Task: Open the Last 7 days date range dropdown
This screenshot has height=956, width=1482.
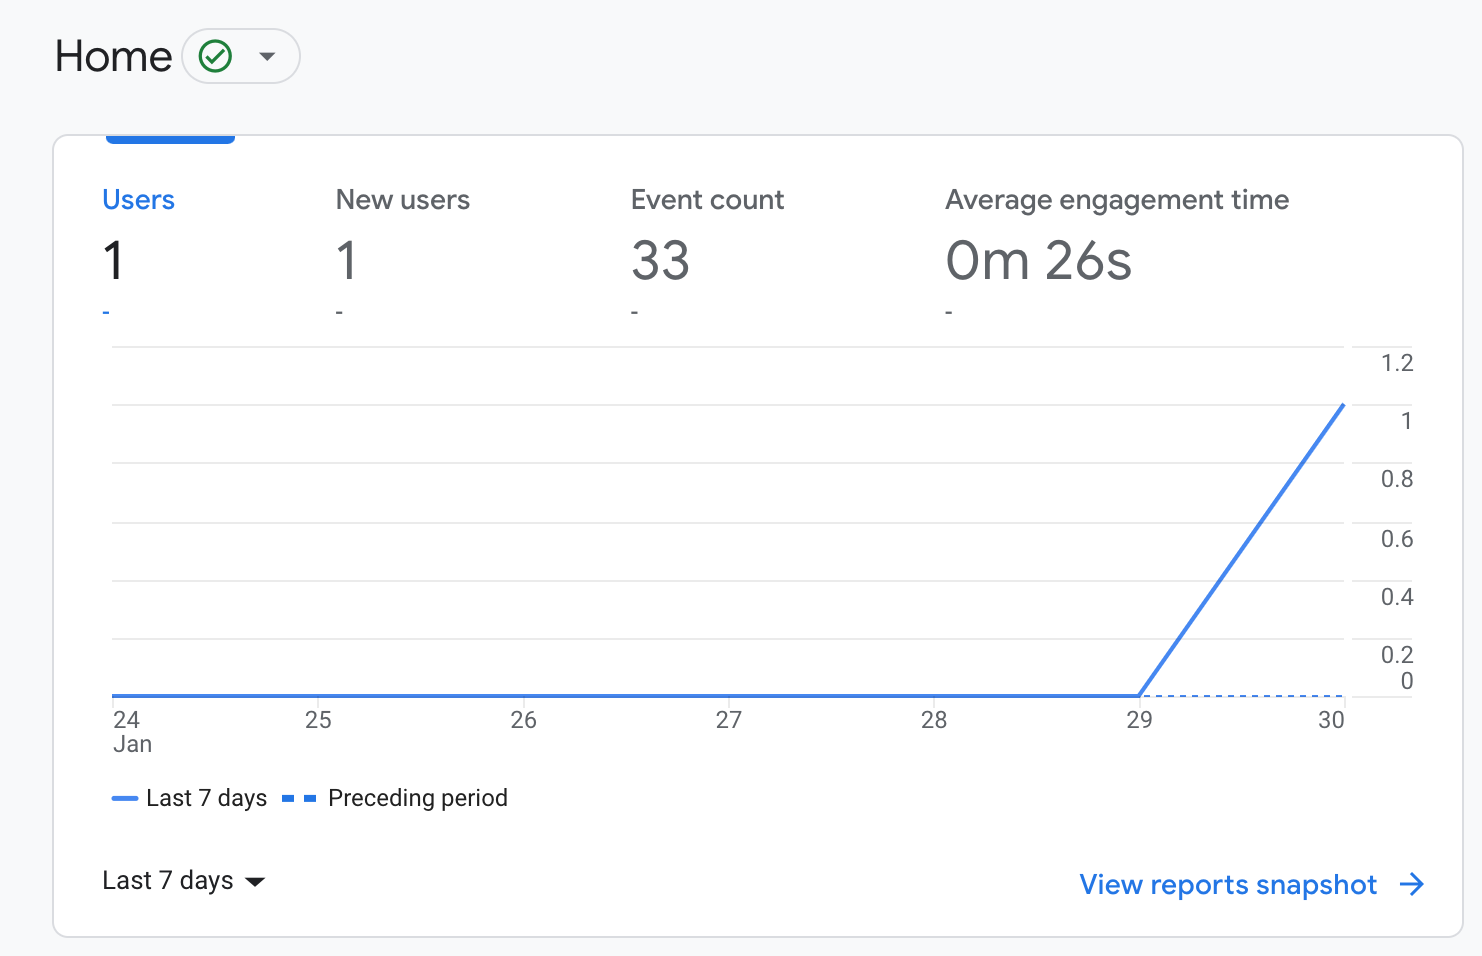Action: [184, 881]
